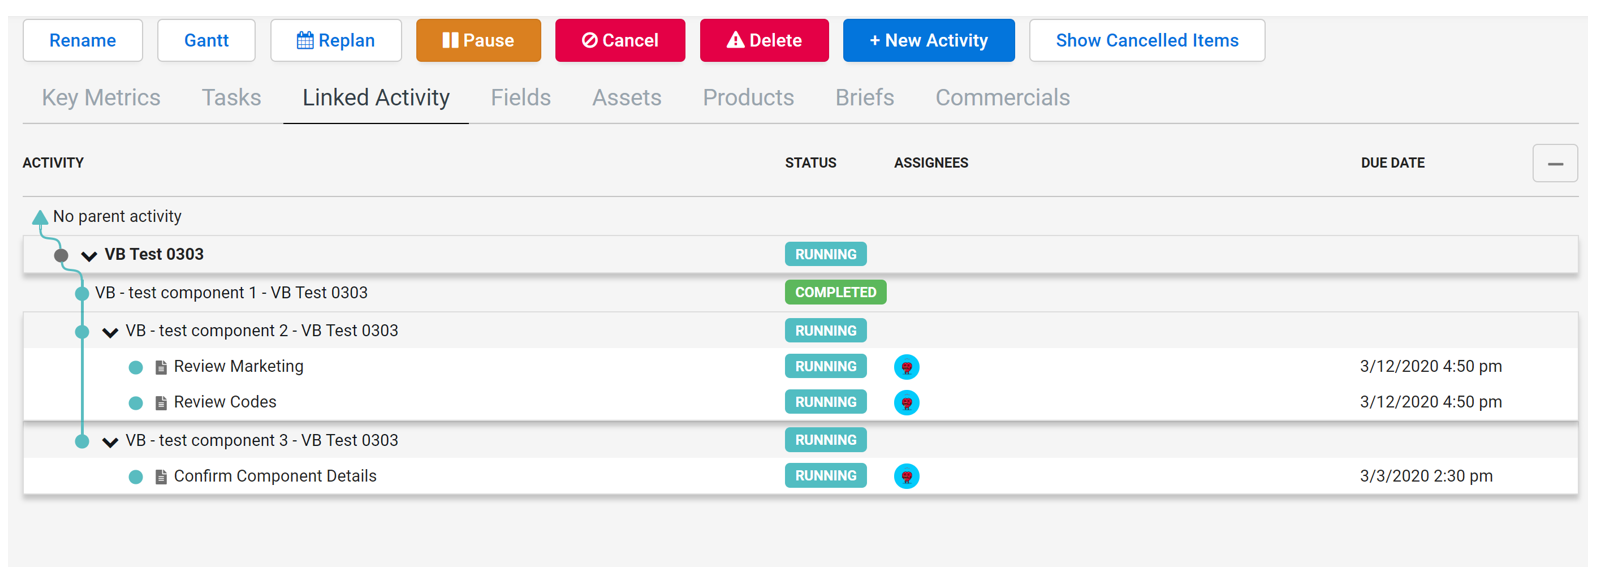Open the Gantt view

tap(206, 41)
